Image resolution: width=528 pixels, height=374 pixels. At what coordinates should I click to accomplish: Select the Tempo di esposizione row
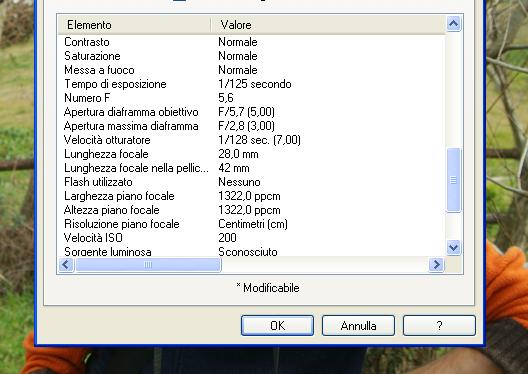click(252, 84)
